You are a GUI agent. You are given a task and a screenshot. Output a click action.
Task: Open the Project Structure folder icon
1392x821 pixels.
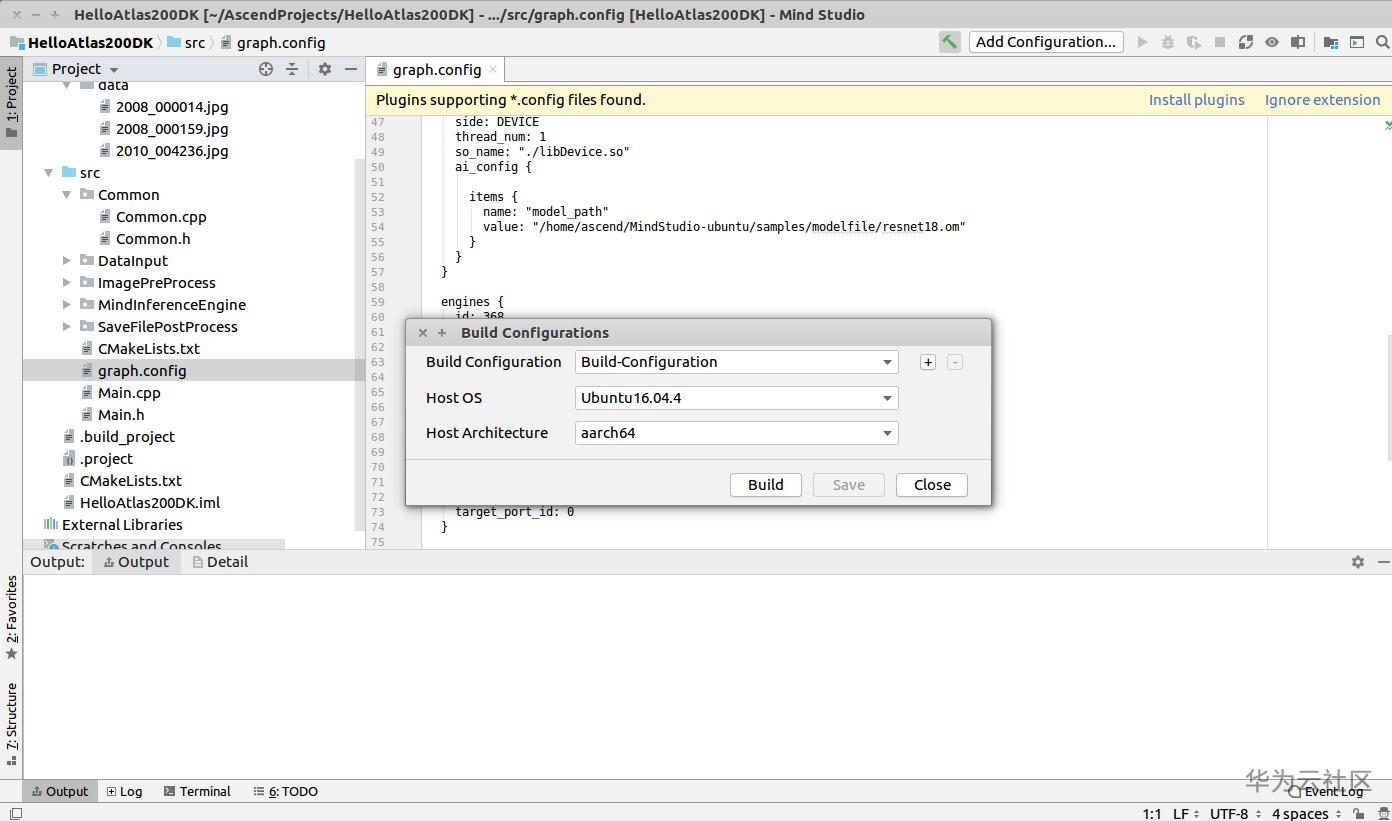click(x=1331, y=42)
